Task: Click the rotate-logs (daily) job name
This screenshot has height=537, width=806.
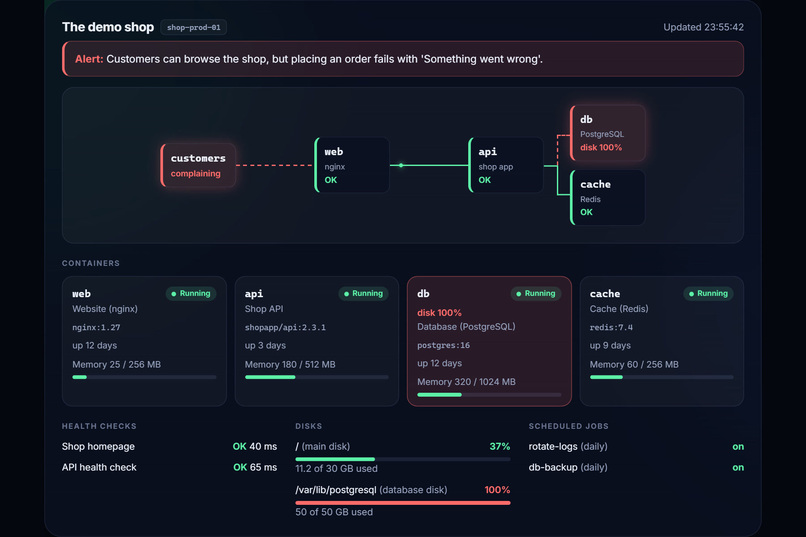Action: pyautogui.click(x=568, y=447)
